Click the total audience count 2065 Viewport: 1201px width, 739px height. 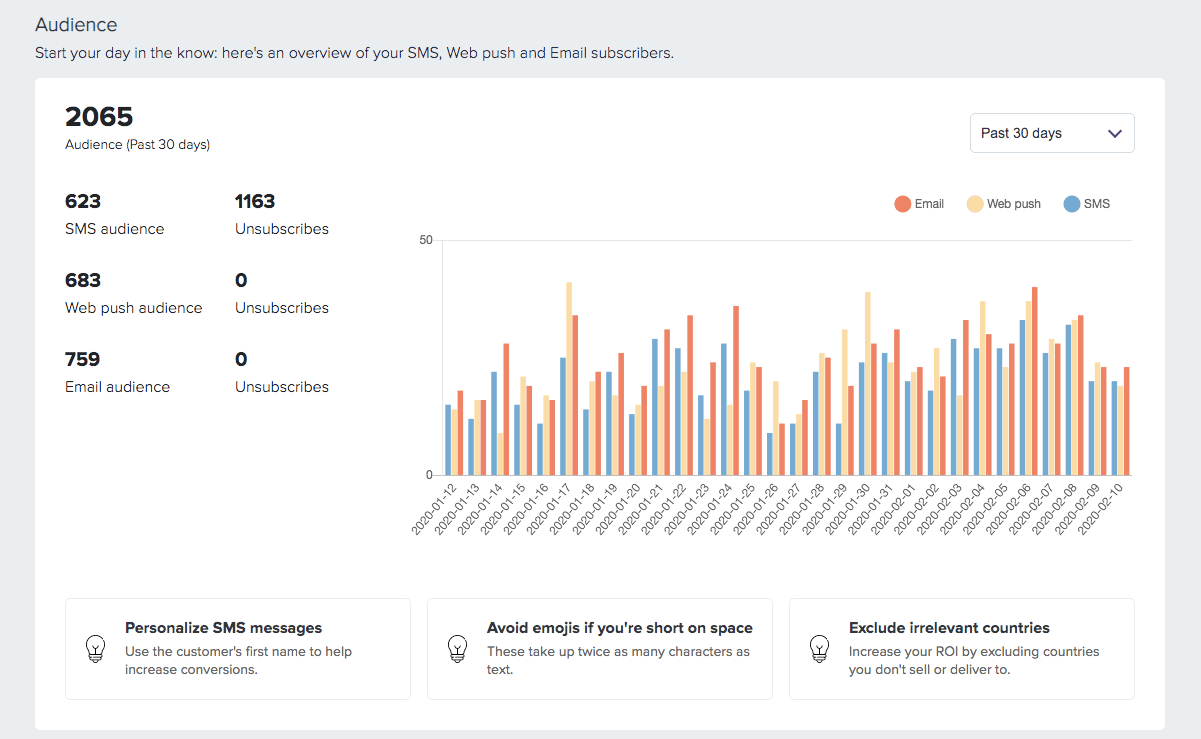click(99, 116)
